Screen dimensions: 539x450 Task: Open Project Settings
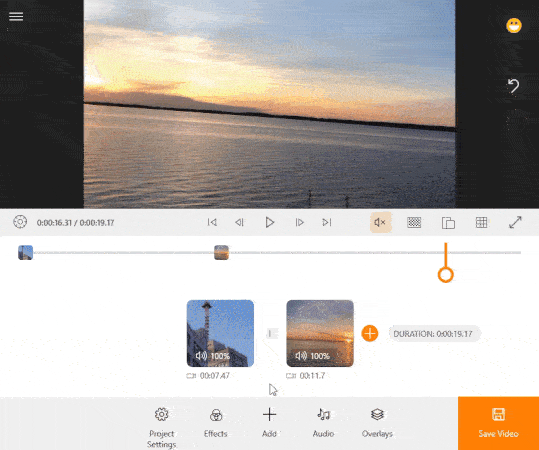(x=161, y=428)
